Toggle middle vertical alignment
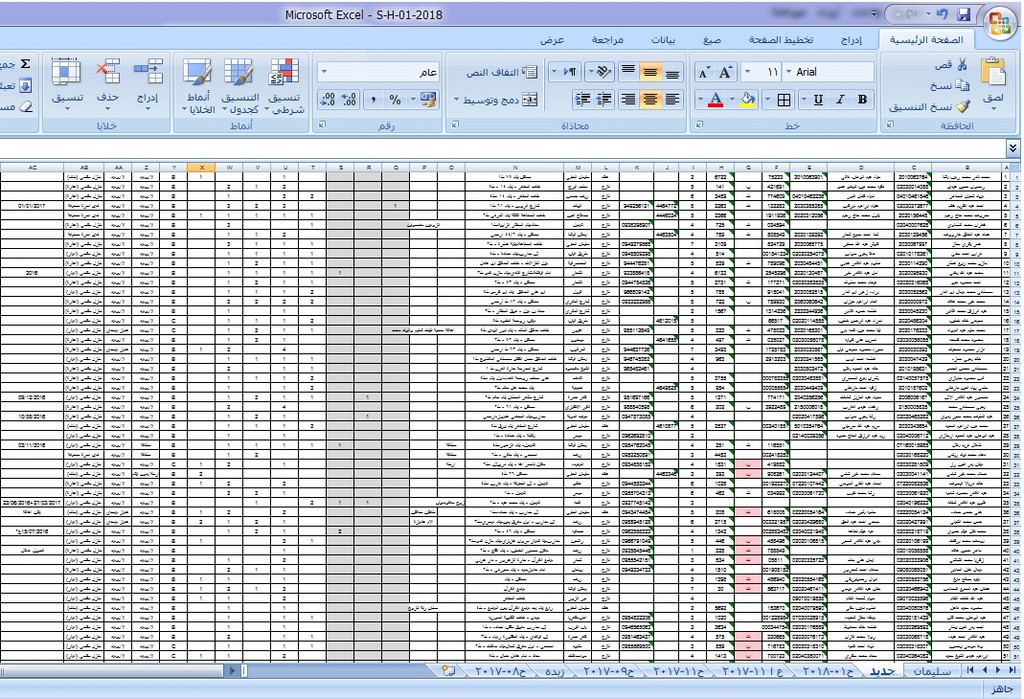The image size is (1024, 699). click(650, 72)
